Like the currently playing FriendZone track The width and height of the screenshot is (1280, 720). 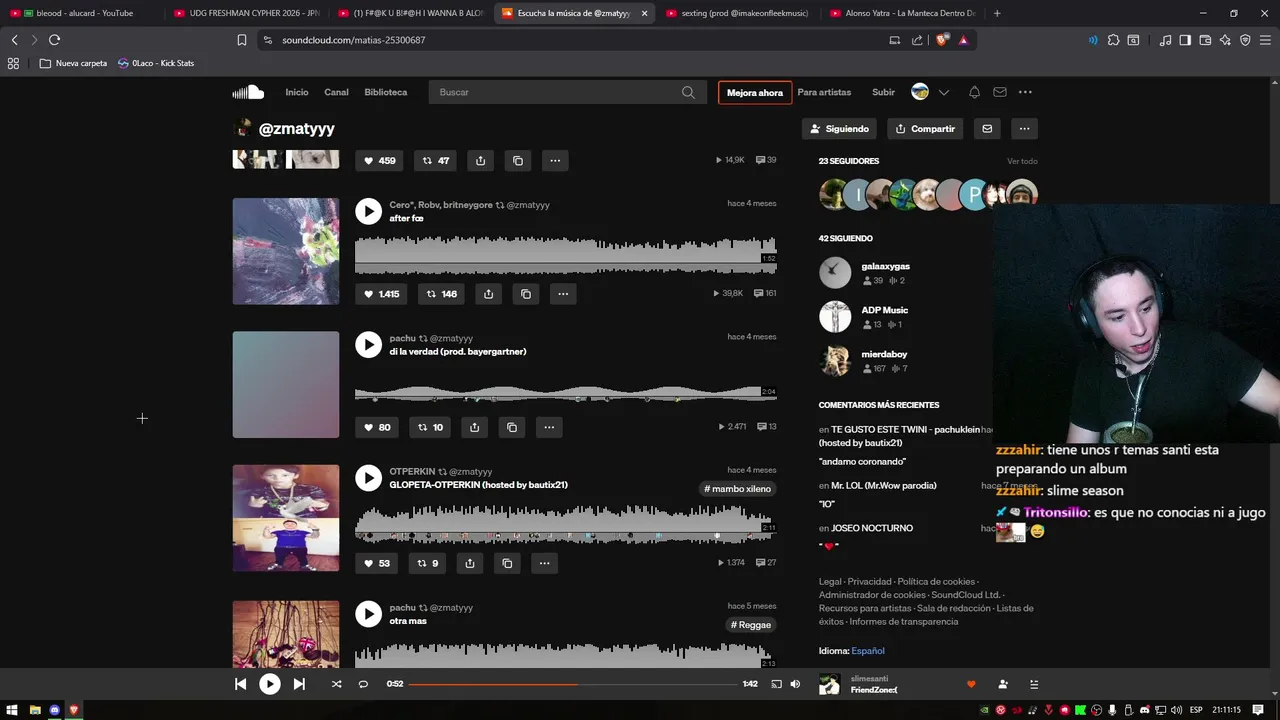tap(971, 684)
